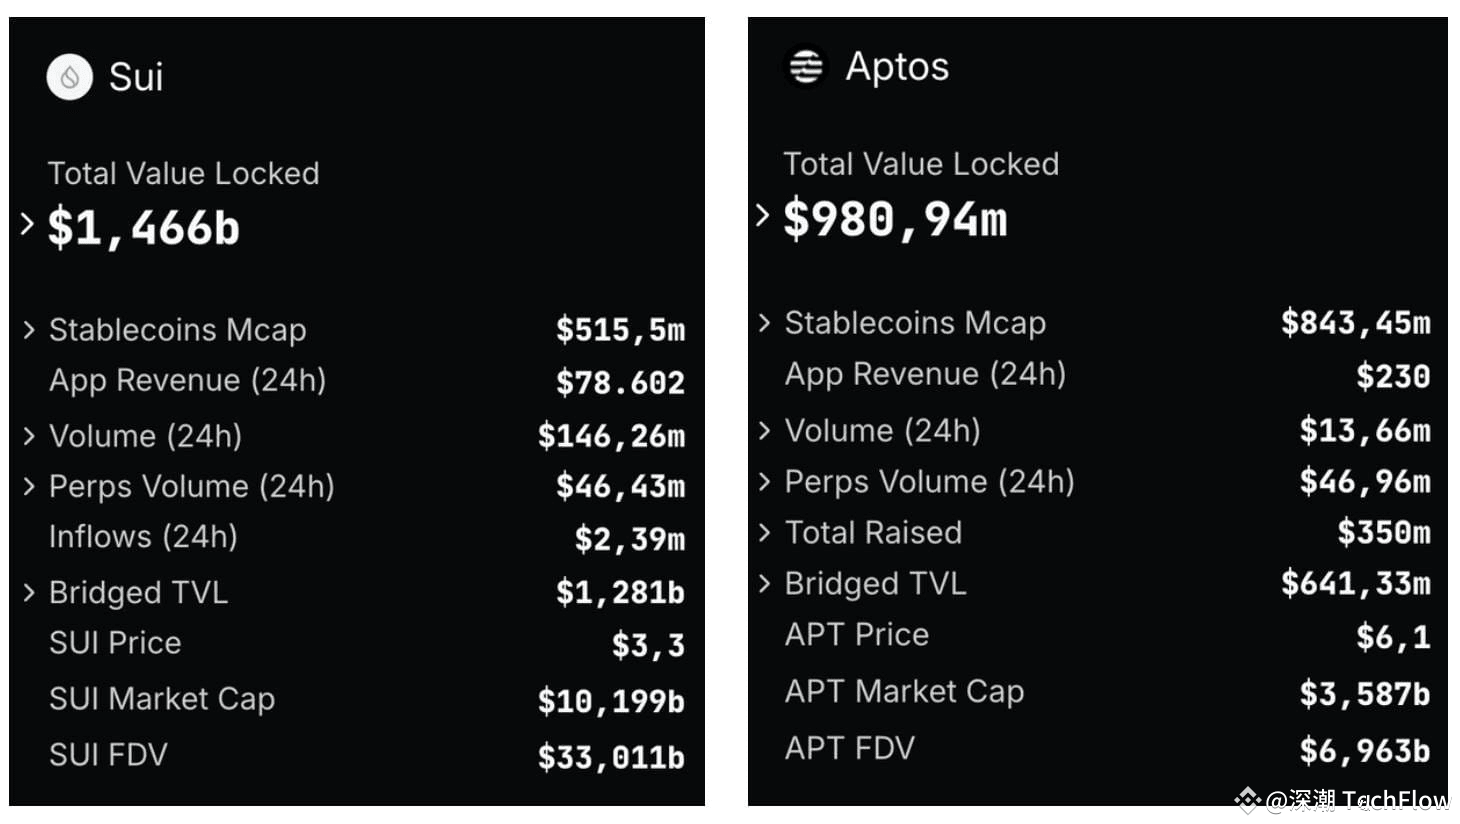Expand Aptos Perps Volume details

tap(765, 482)
